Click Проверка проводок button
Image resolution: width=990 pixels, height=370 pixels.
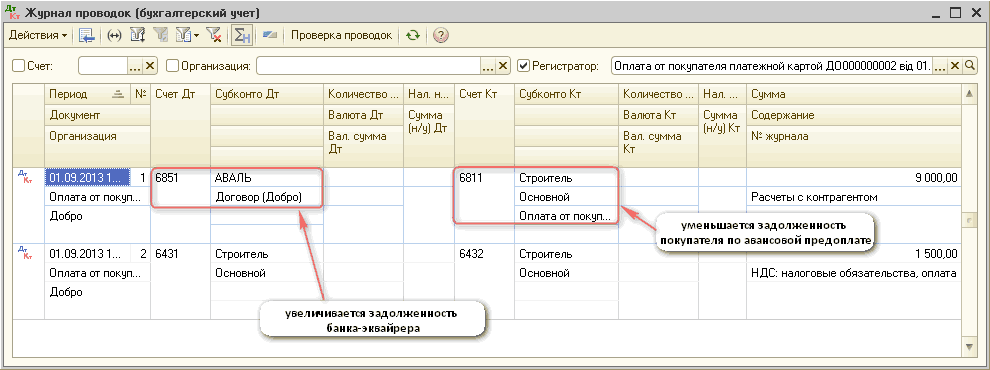pos(342,35)
